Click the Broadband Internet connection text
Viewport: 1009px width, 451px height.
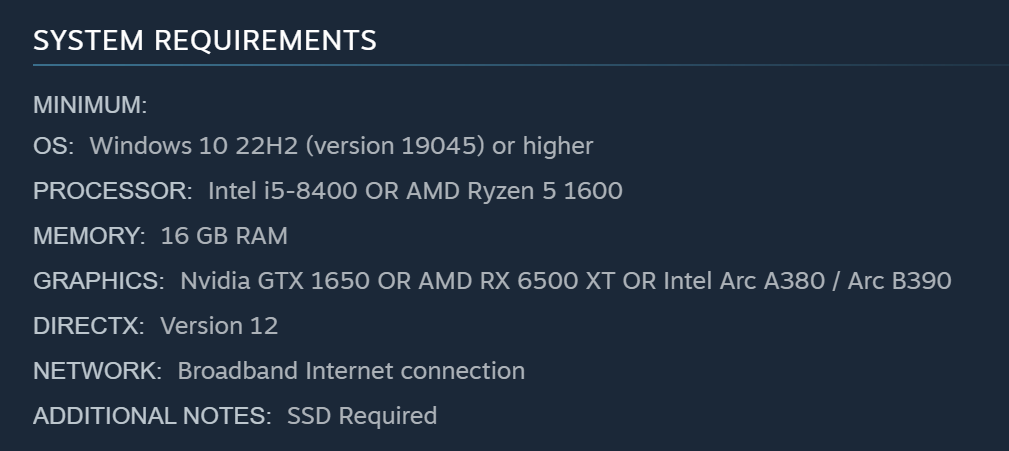[351, 371]
